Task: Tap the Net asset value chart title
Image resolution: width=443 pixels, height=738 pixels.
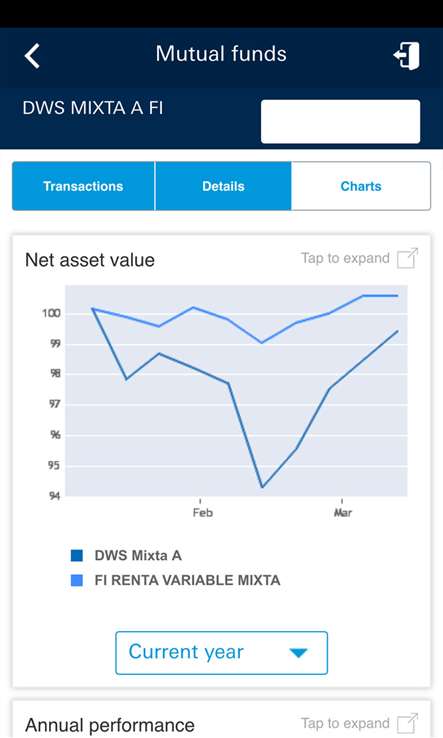Action: tap(90, 260)
